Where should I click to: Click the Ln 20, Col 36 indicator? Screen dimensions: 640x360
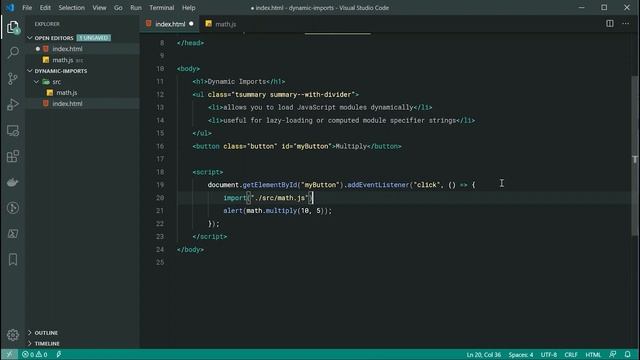click(x=484, y=355)
